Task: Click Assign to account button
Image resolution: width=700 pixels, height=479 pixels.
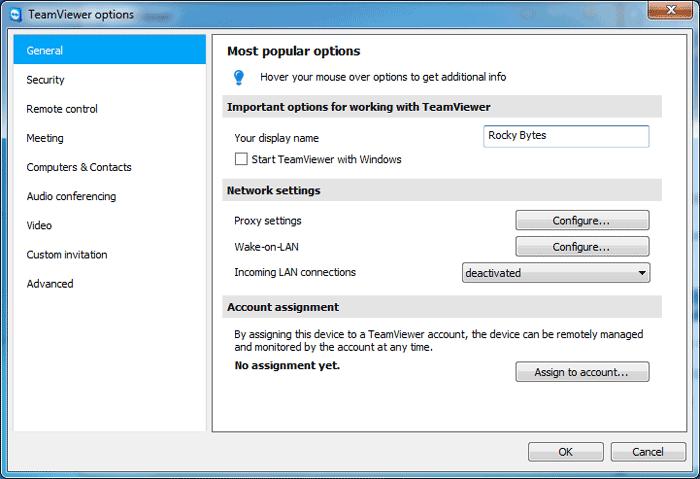Action: (582, 372)
